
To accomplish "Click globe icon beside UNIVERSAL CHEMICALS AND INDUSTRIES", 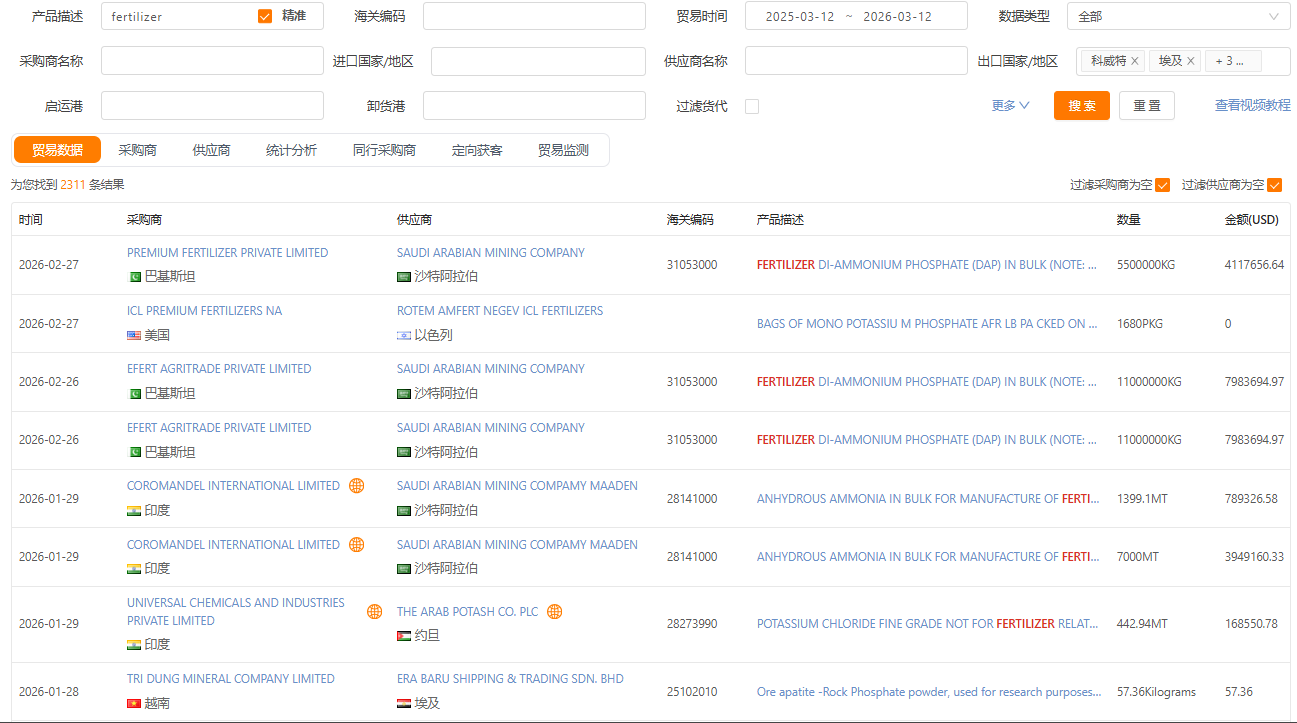I will click(x=374, y=611).
